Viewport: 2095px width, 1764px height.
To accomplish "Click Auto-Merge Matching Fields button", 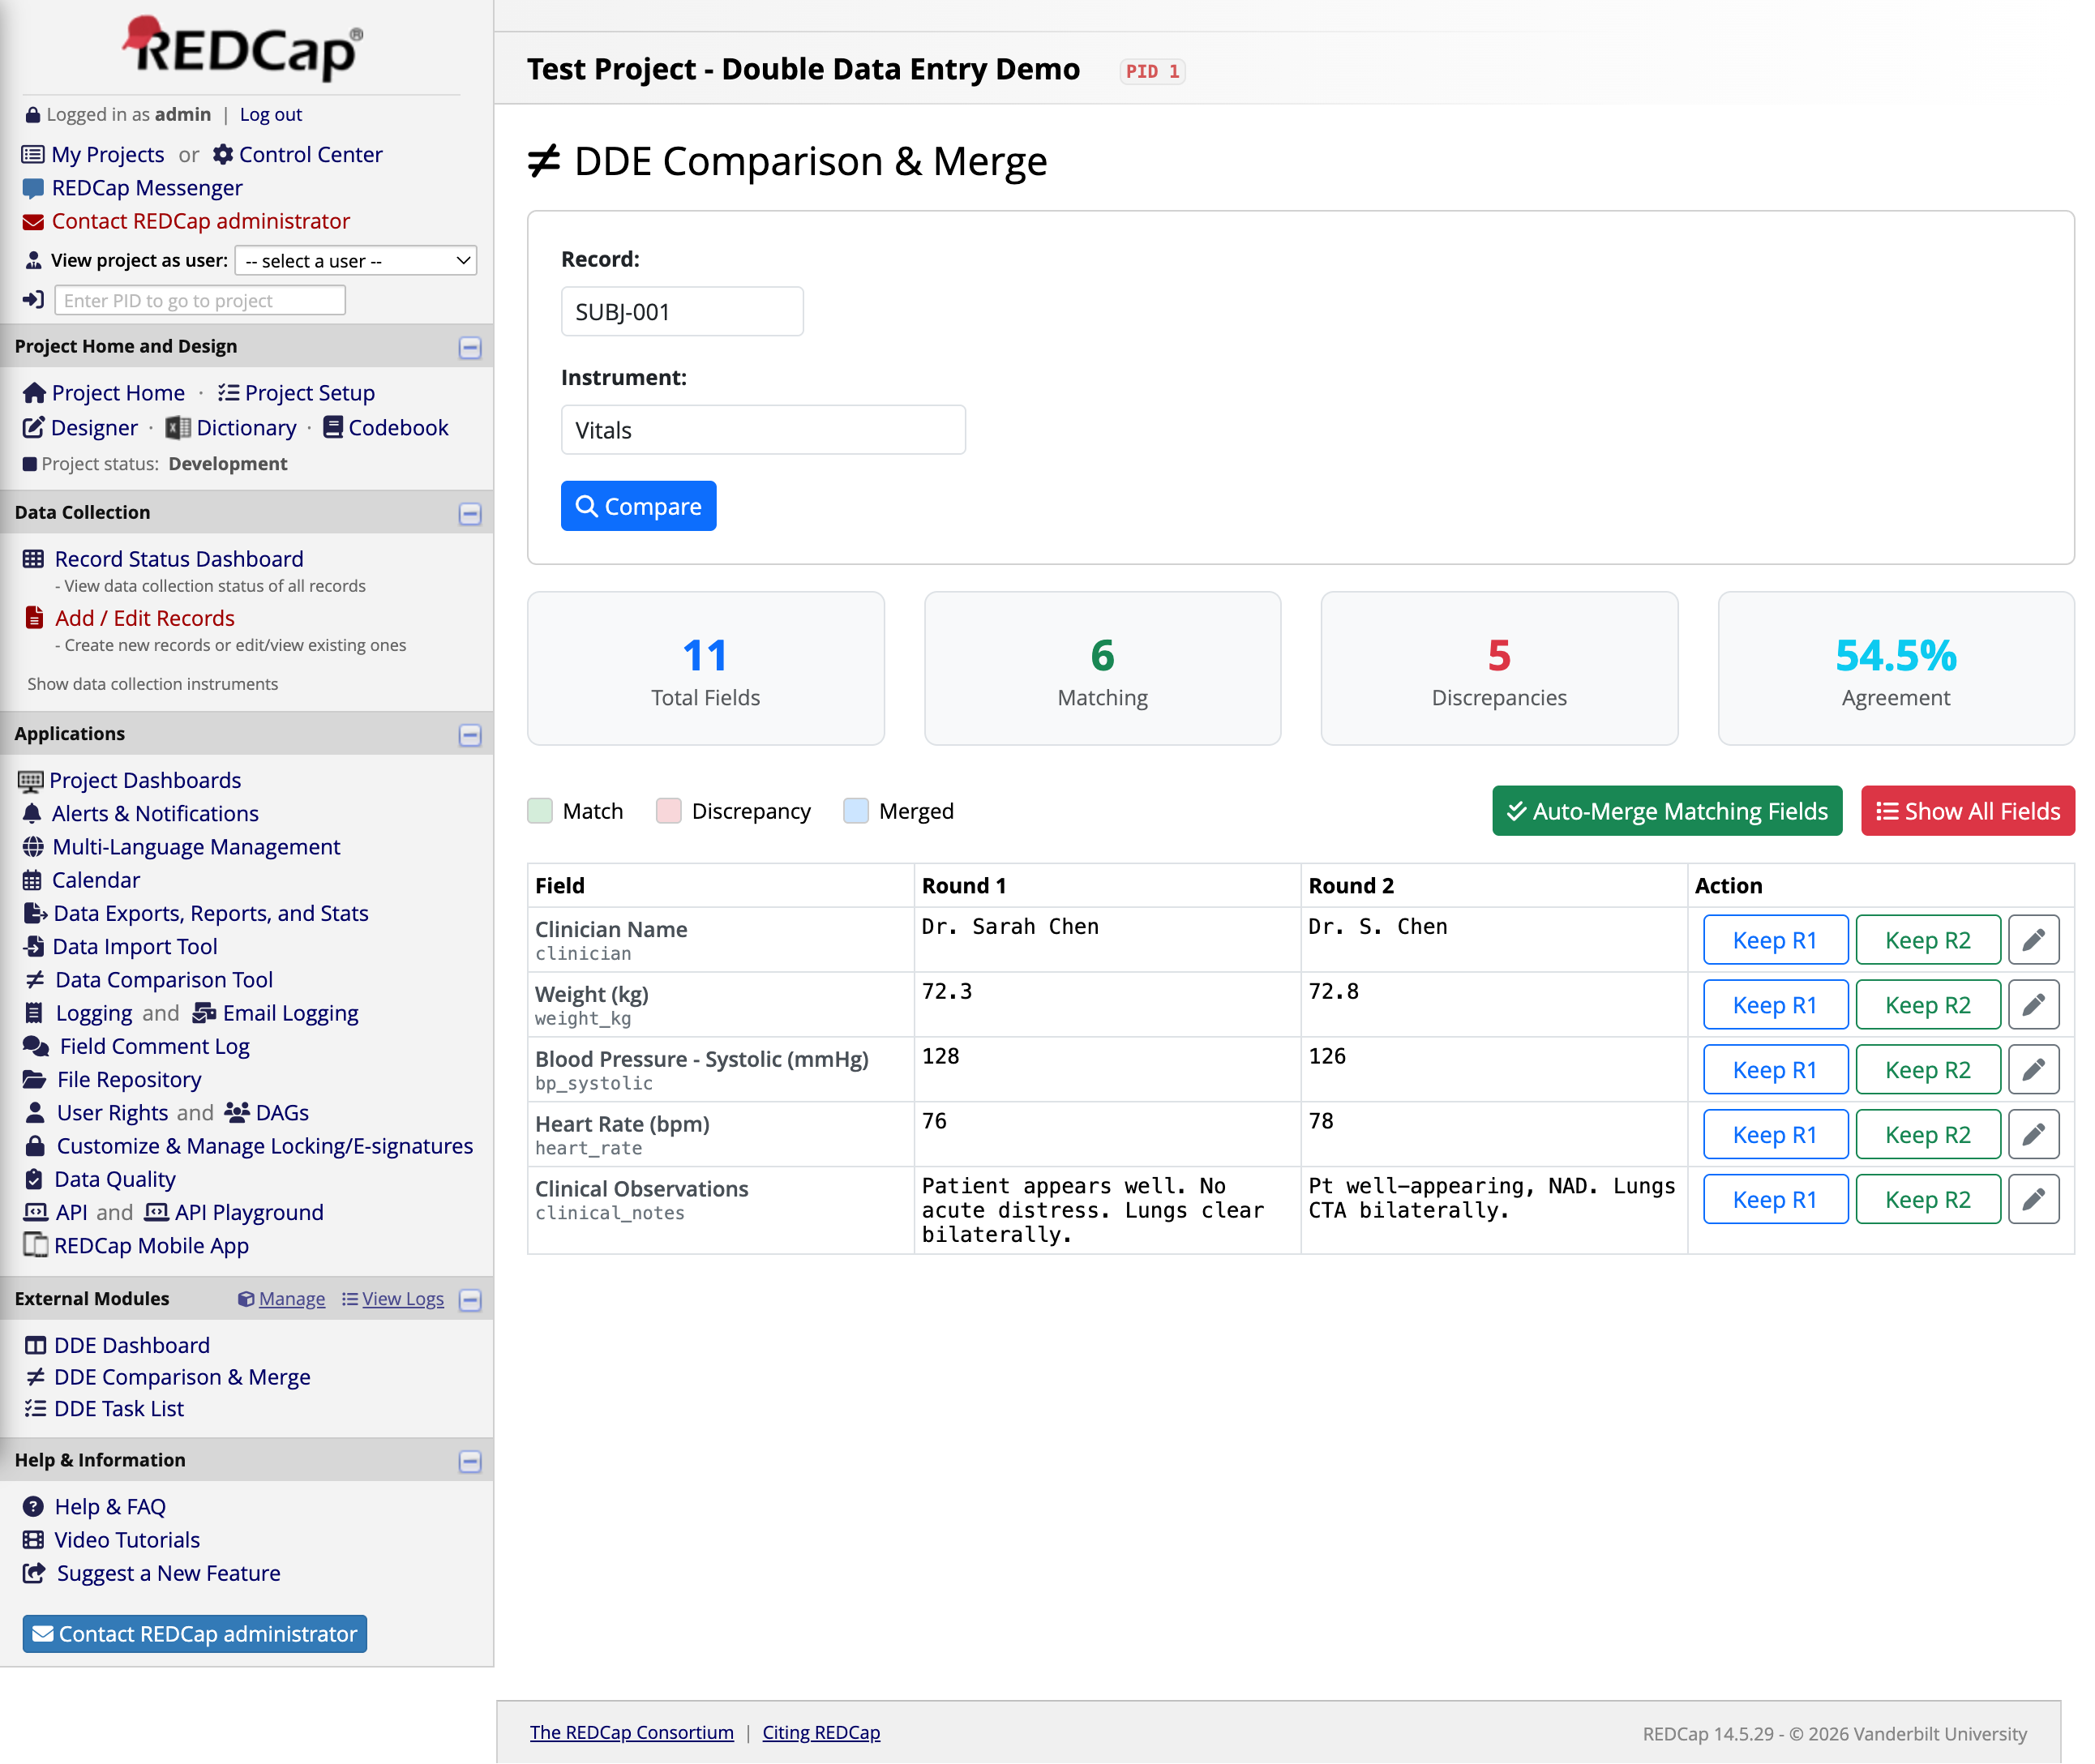I will [1667, 811].
